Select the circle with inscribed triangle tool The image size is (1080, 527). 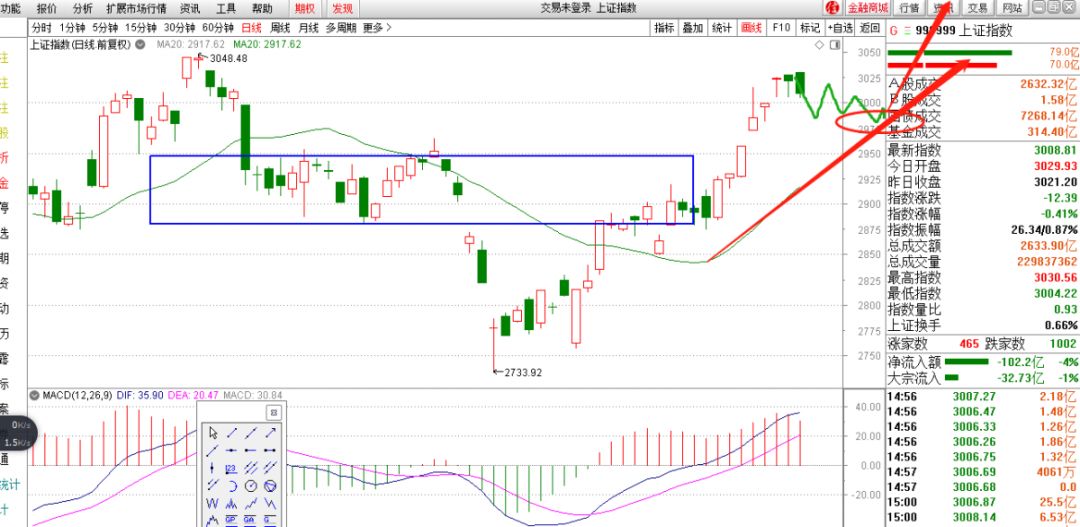pos(270,486)
